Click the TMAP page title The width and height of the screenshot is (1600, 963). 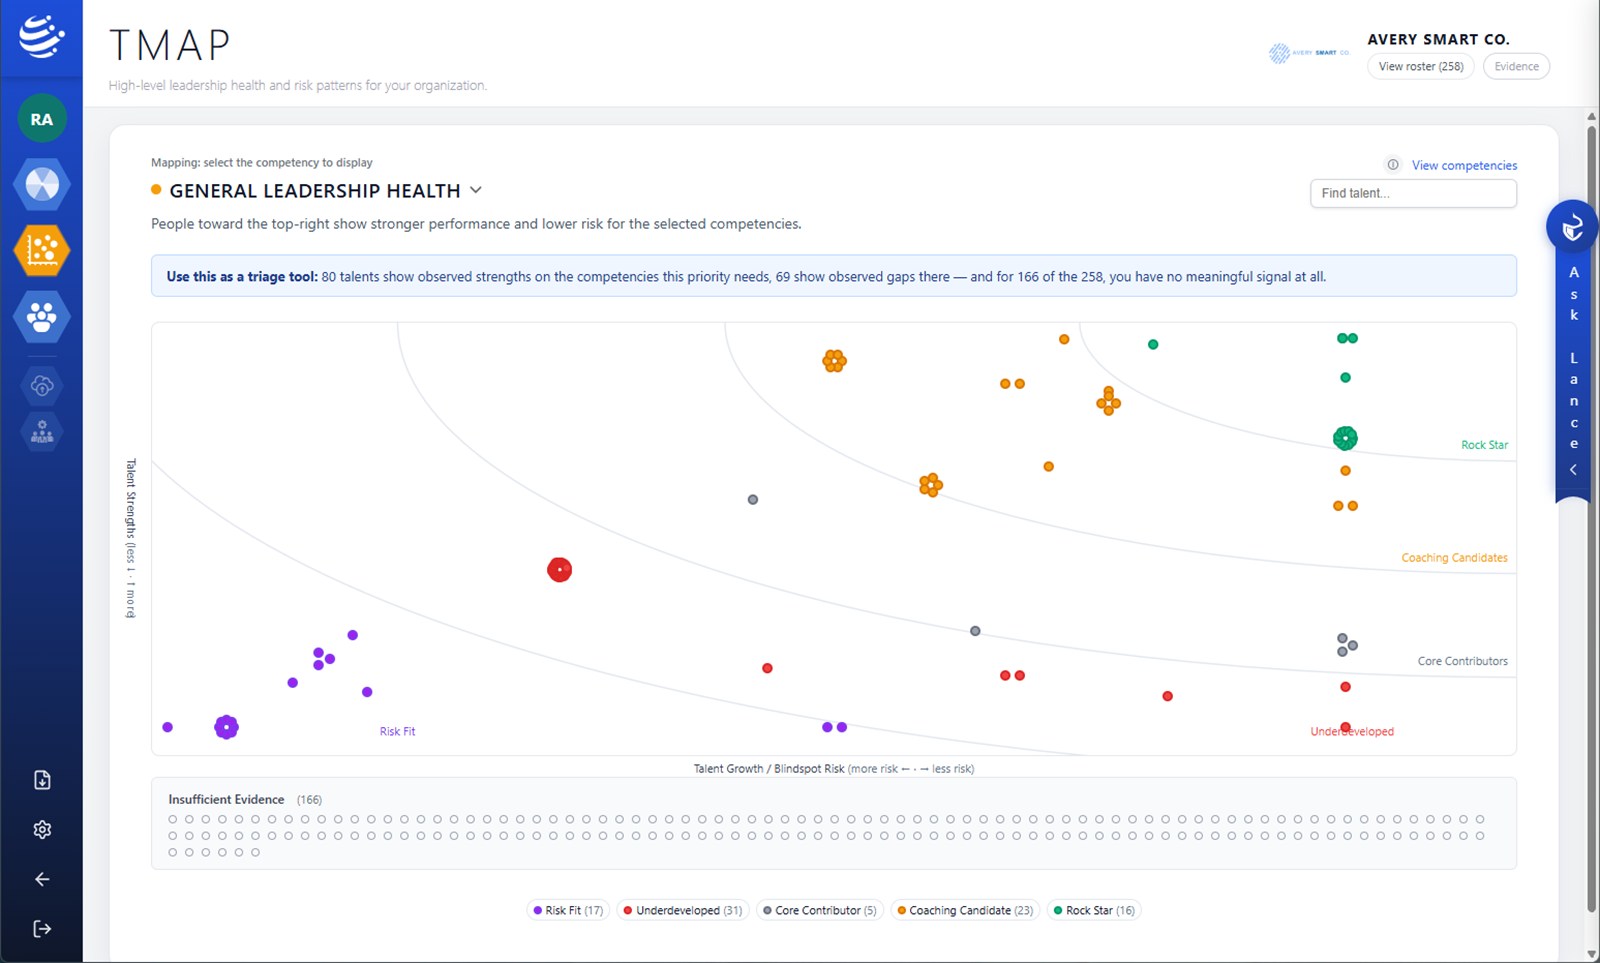point(170,45)
